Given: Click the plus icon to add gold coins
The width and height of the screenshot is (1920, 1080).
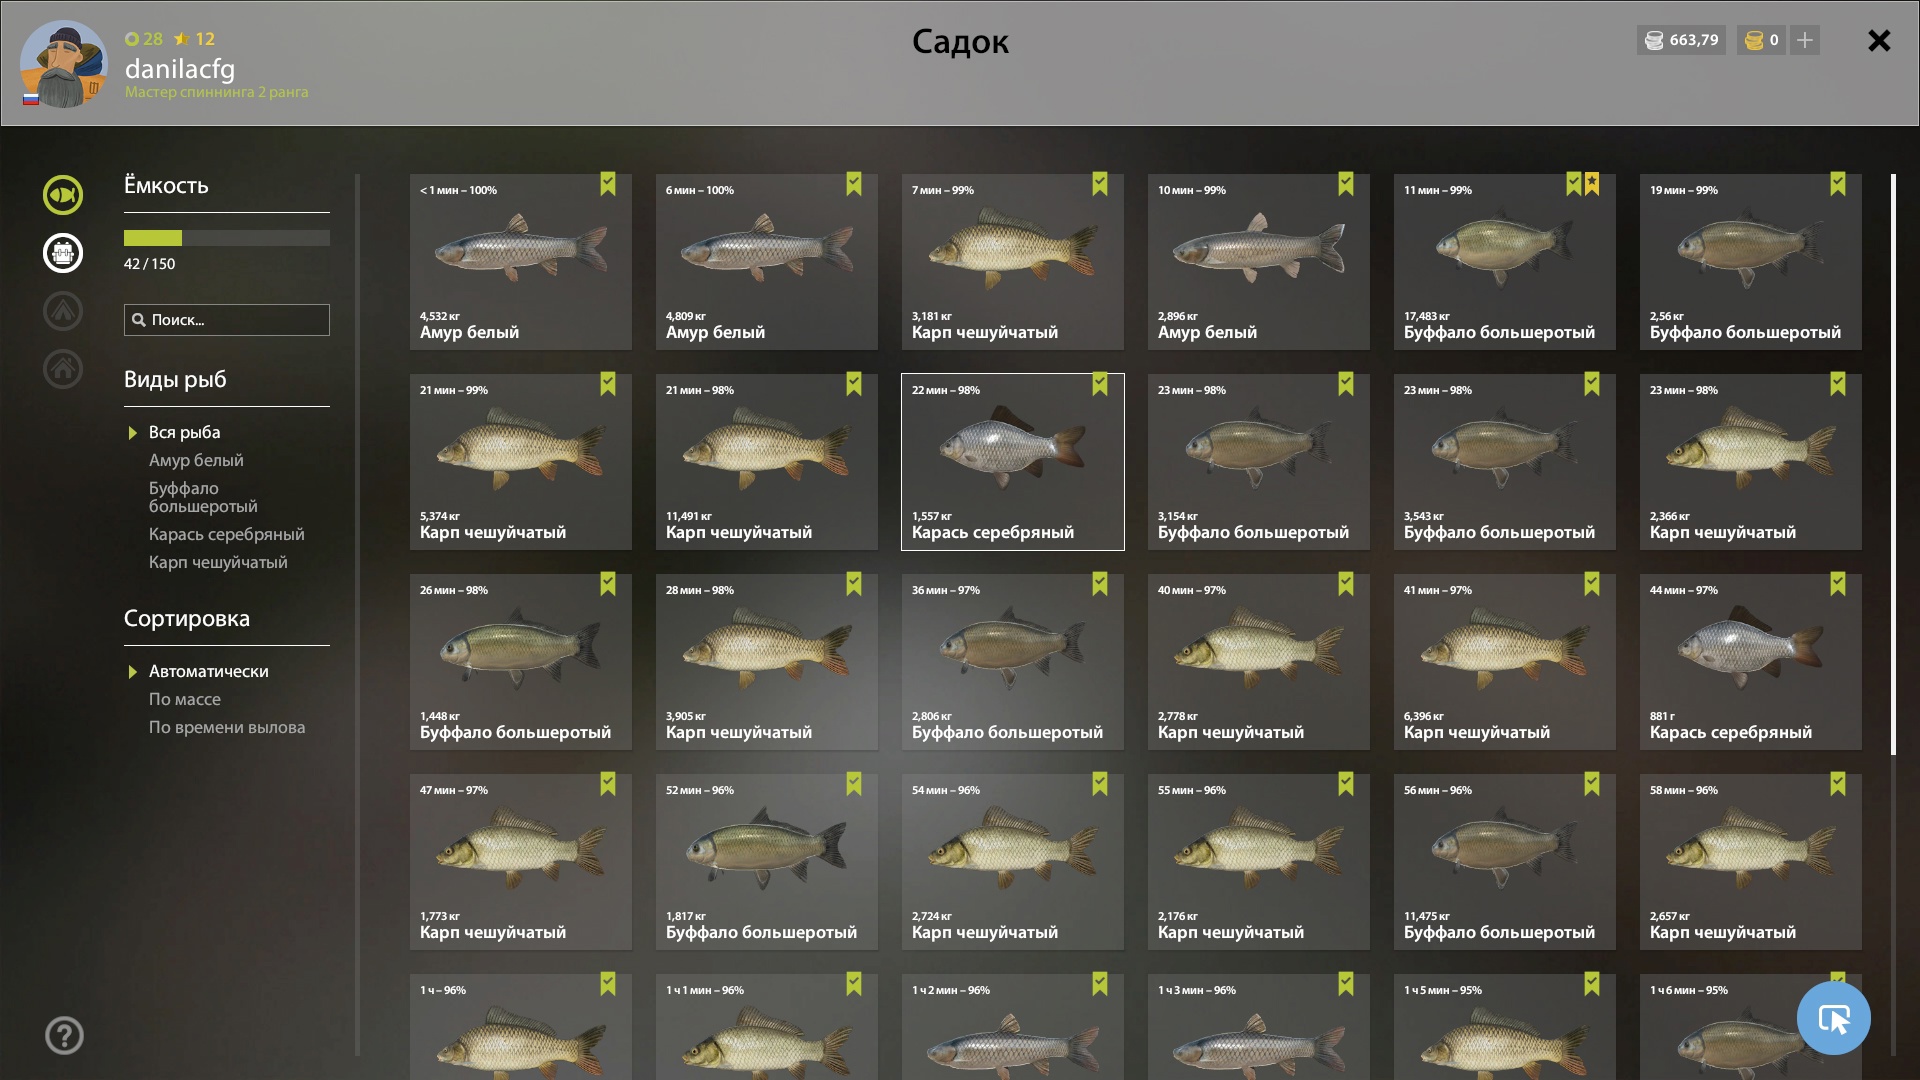Looking at the screenshot, I should tap(1805, 40).
